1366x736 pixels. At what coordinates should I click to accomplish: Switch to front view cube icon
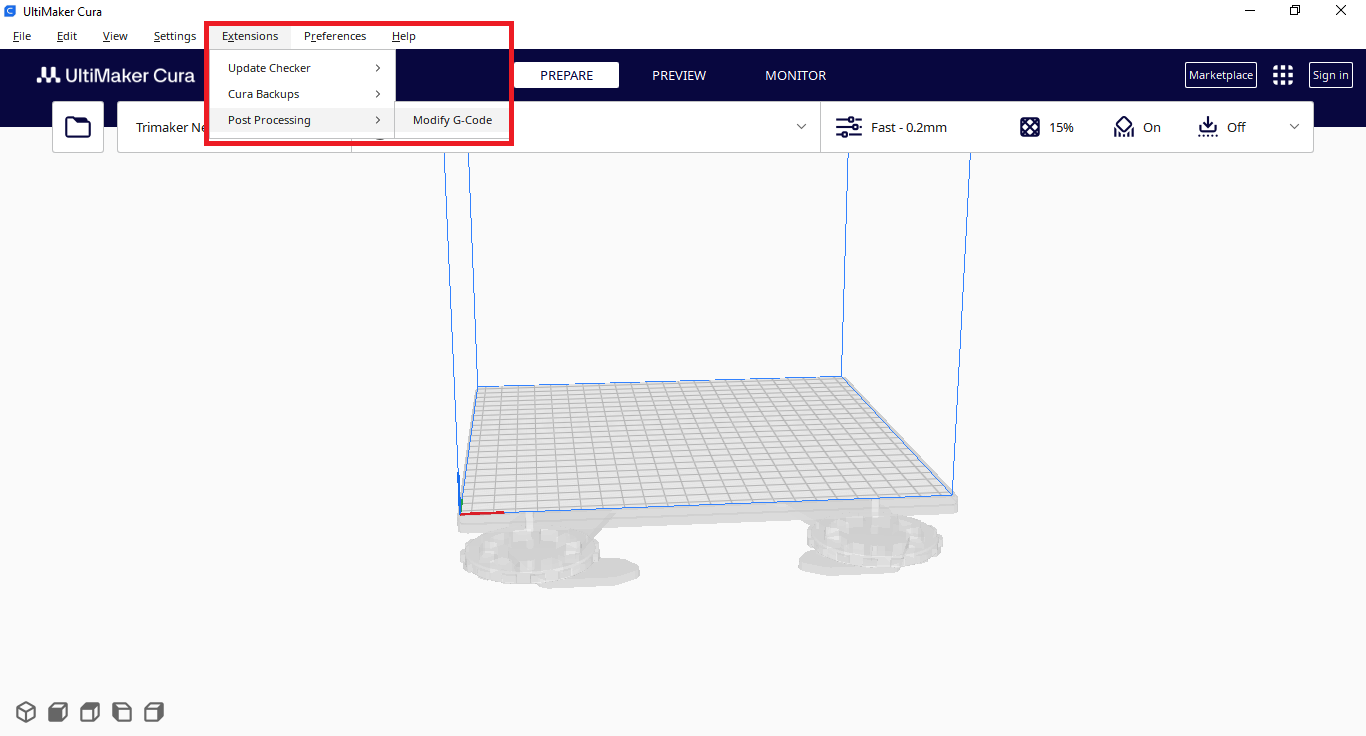pos(58,712)
